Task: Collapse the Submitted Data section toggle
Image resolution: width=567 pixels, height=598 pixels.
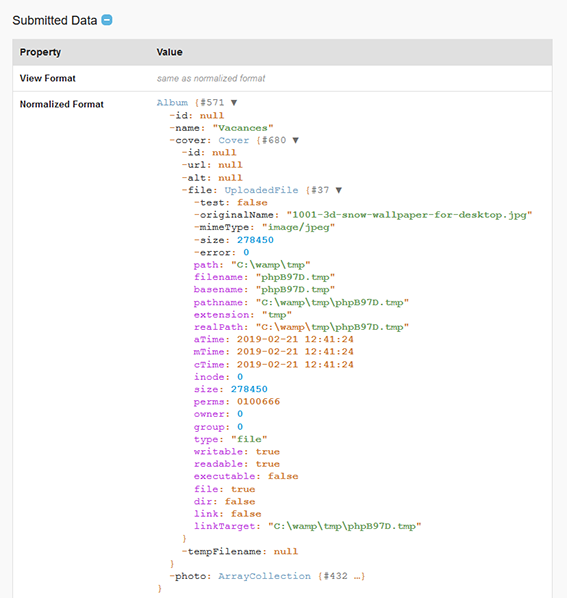Action: tap(107, 20)
